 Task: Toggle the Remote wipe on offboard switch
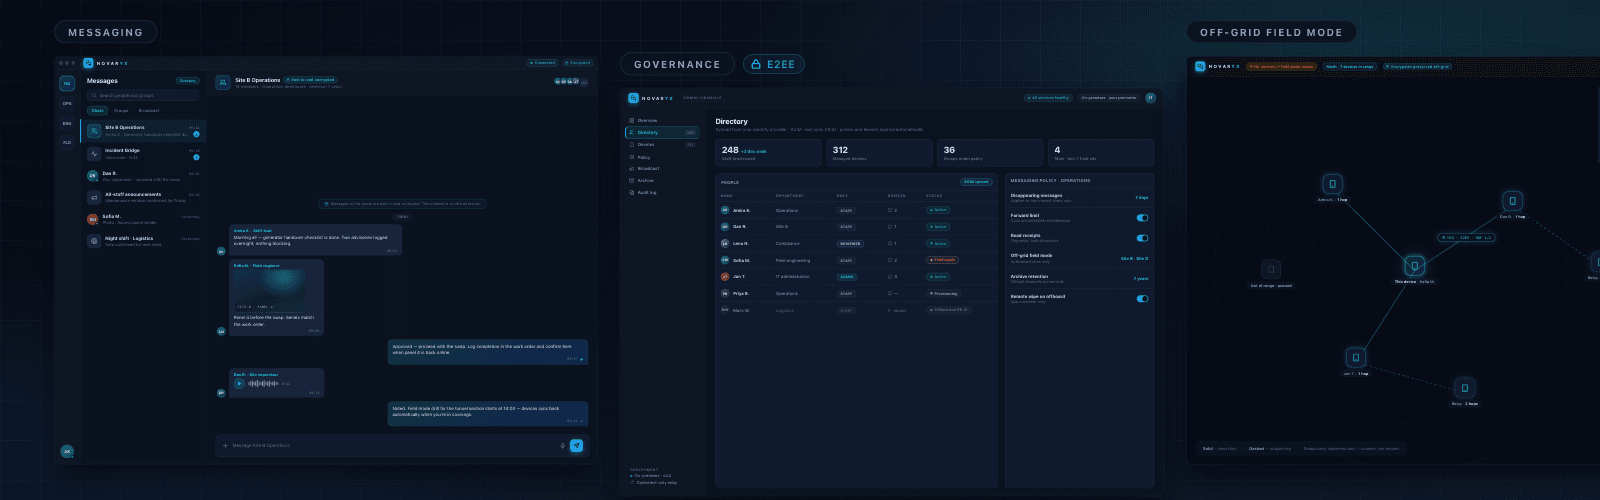coord(1142,298)
